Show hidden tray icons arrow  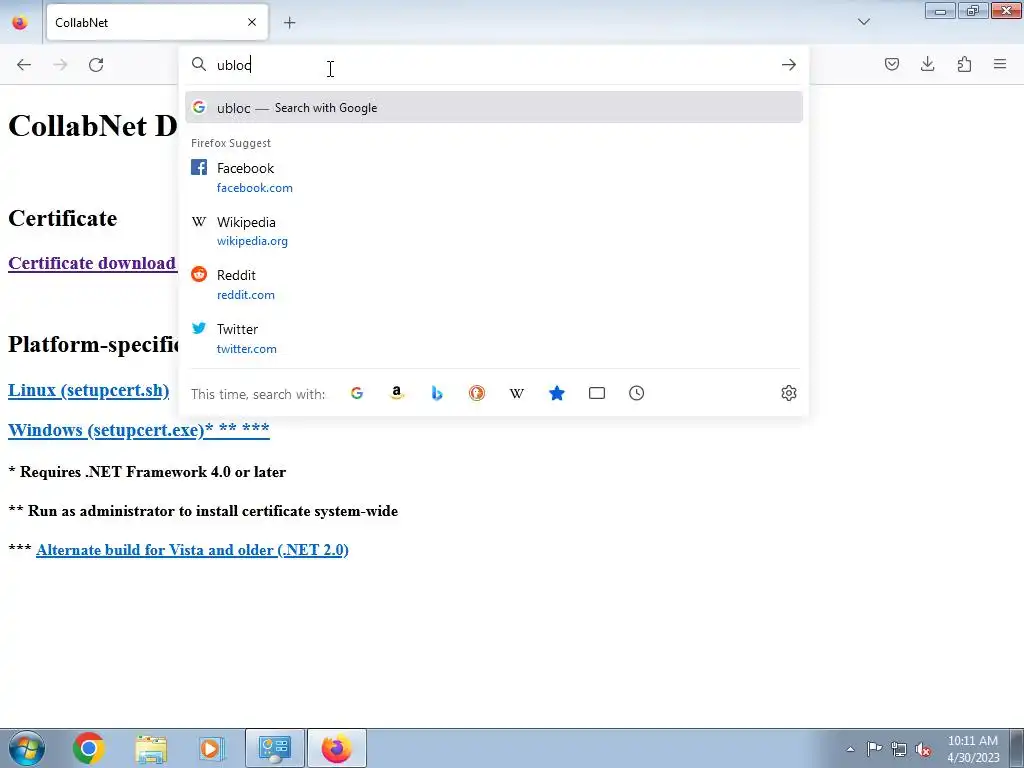(850, 749)
